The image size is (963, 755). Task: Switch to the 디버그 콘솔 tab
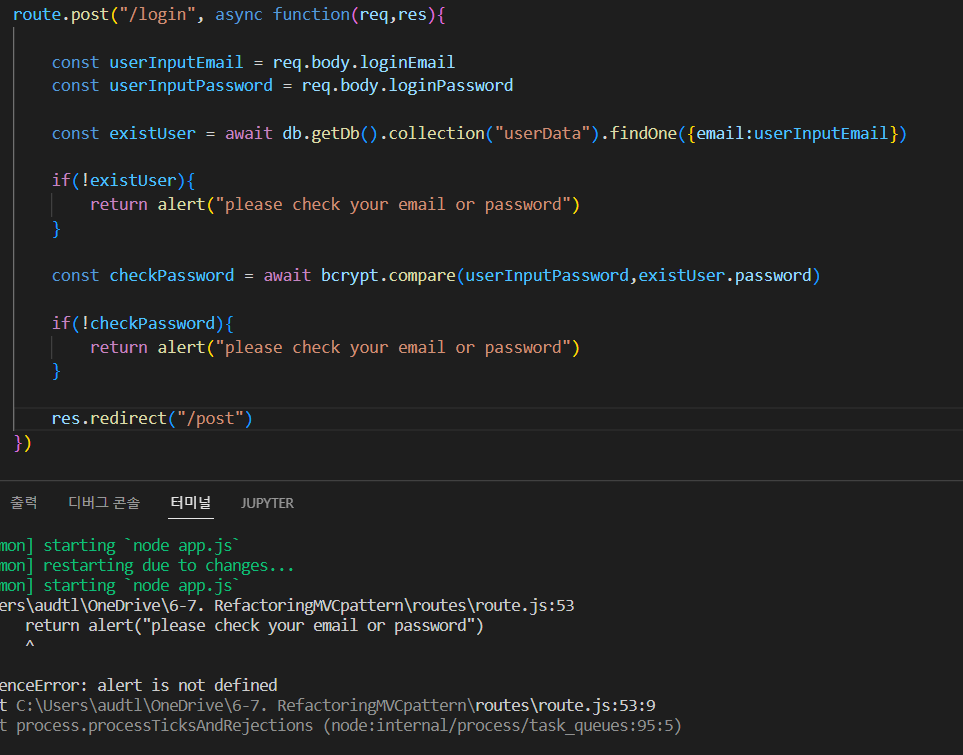click(x=104, y=503)
